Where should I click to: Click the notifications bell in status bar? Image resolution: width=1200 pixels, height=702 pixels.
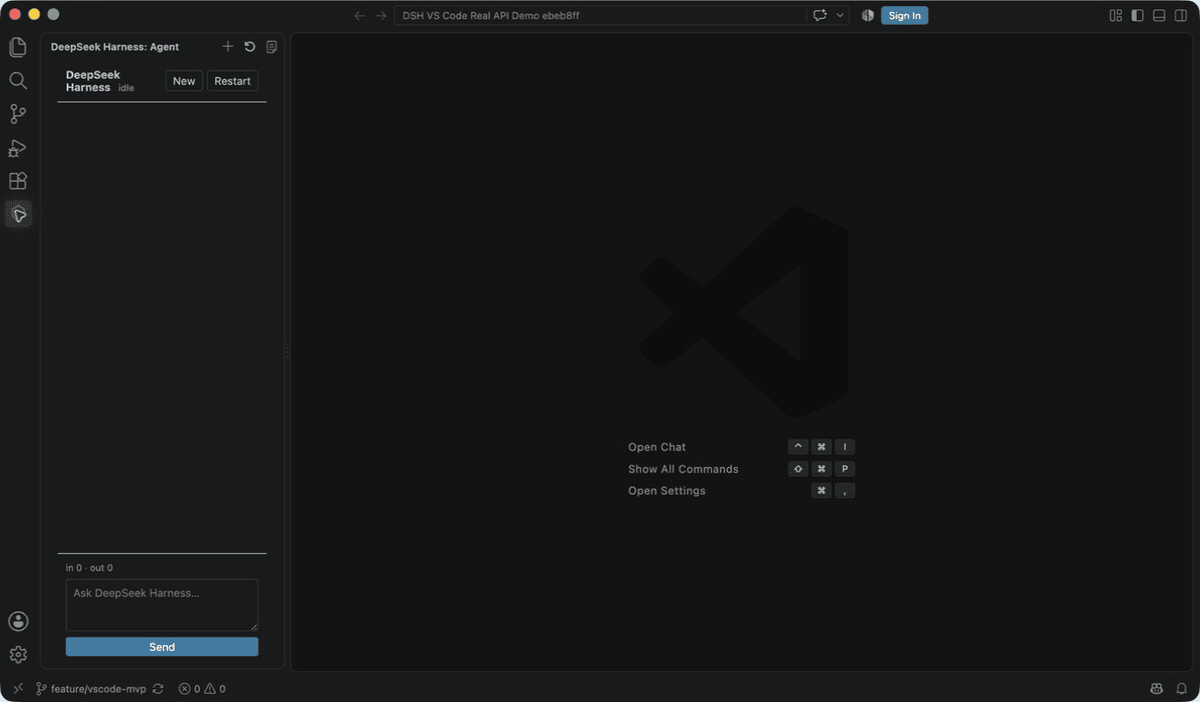(x=1181, y=689)
